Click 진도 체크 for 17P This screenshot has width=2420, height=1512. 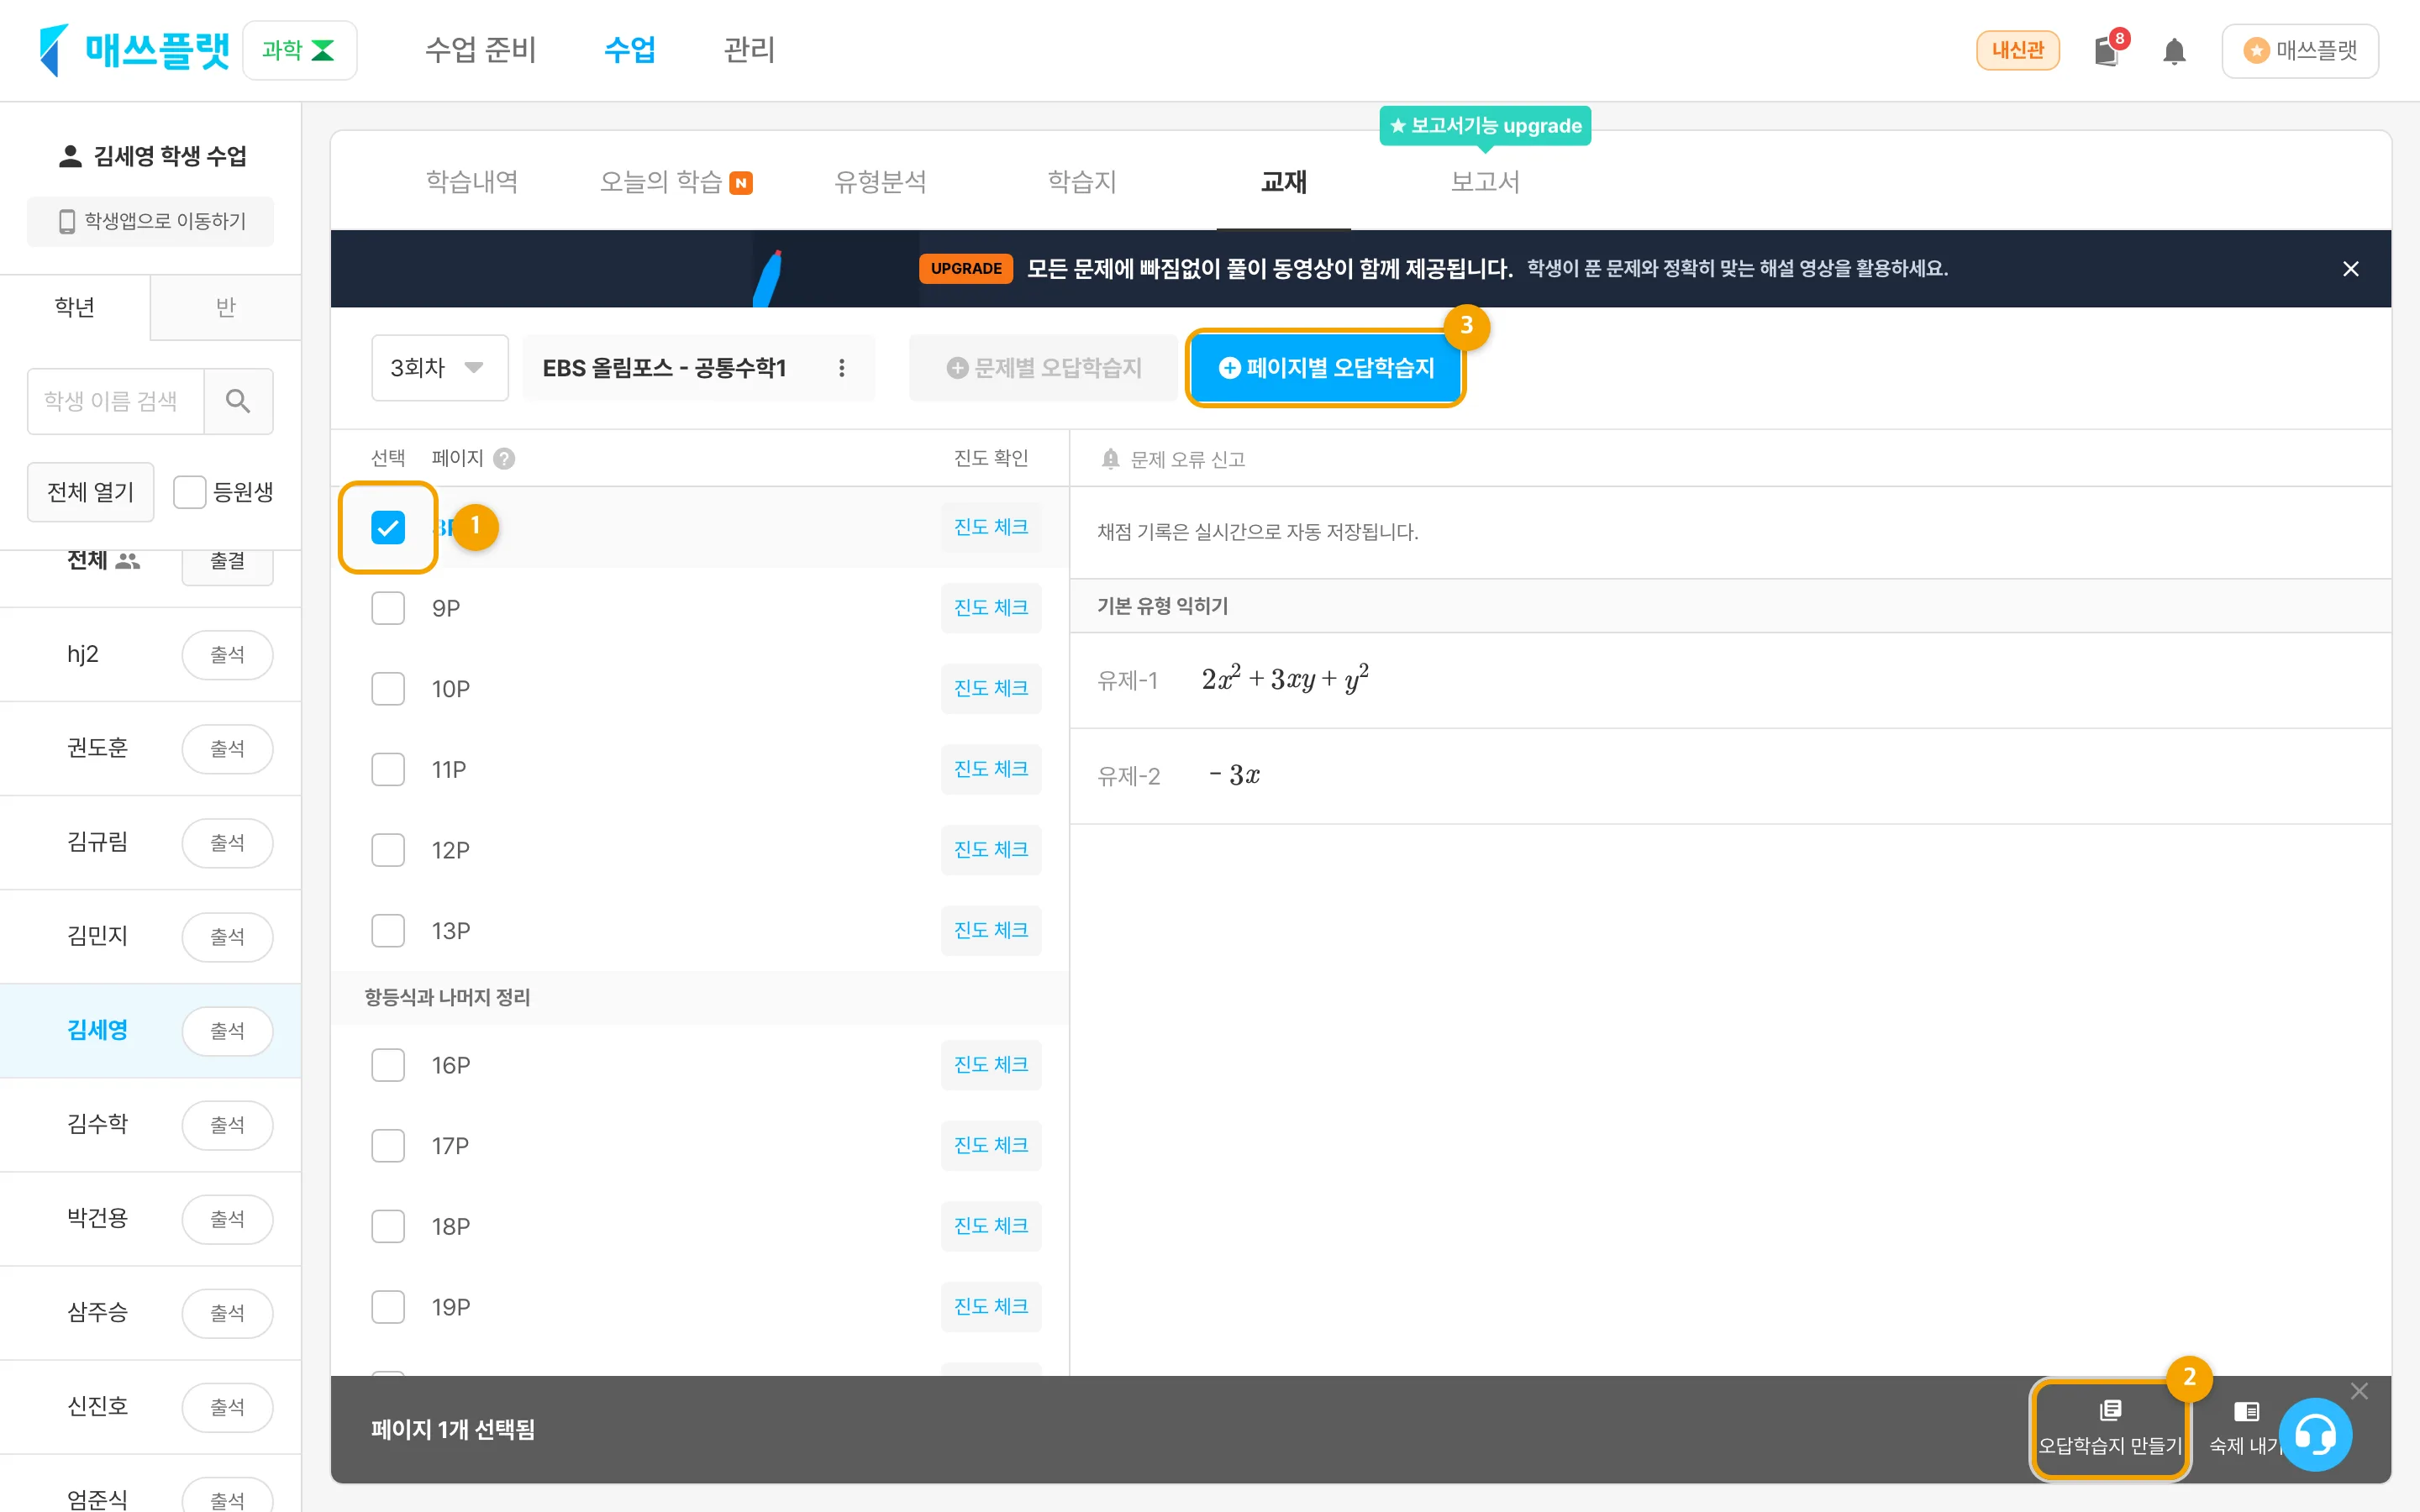[x=991, y=1146]
